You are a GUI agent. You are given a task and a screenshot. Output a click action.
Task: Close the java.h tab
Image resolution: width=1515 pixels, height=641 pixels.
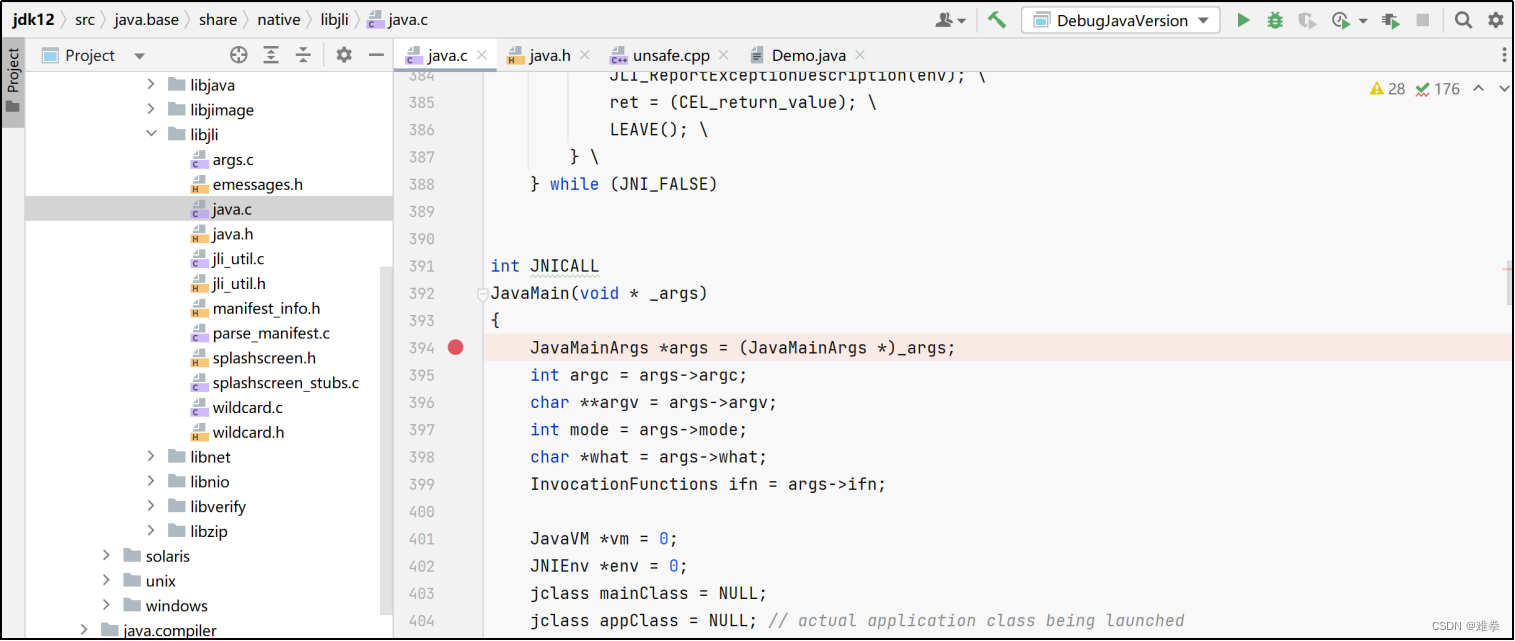coord(585,55)
